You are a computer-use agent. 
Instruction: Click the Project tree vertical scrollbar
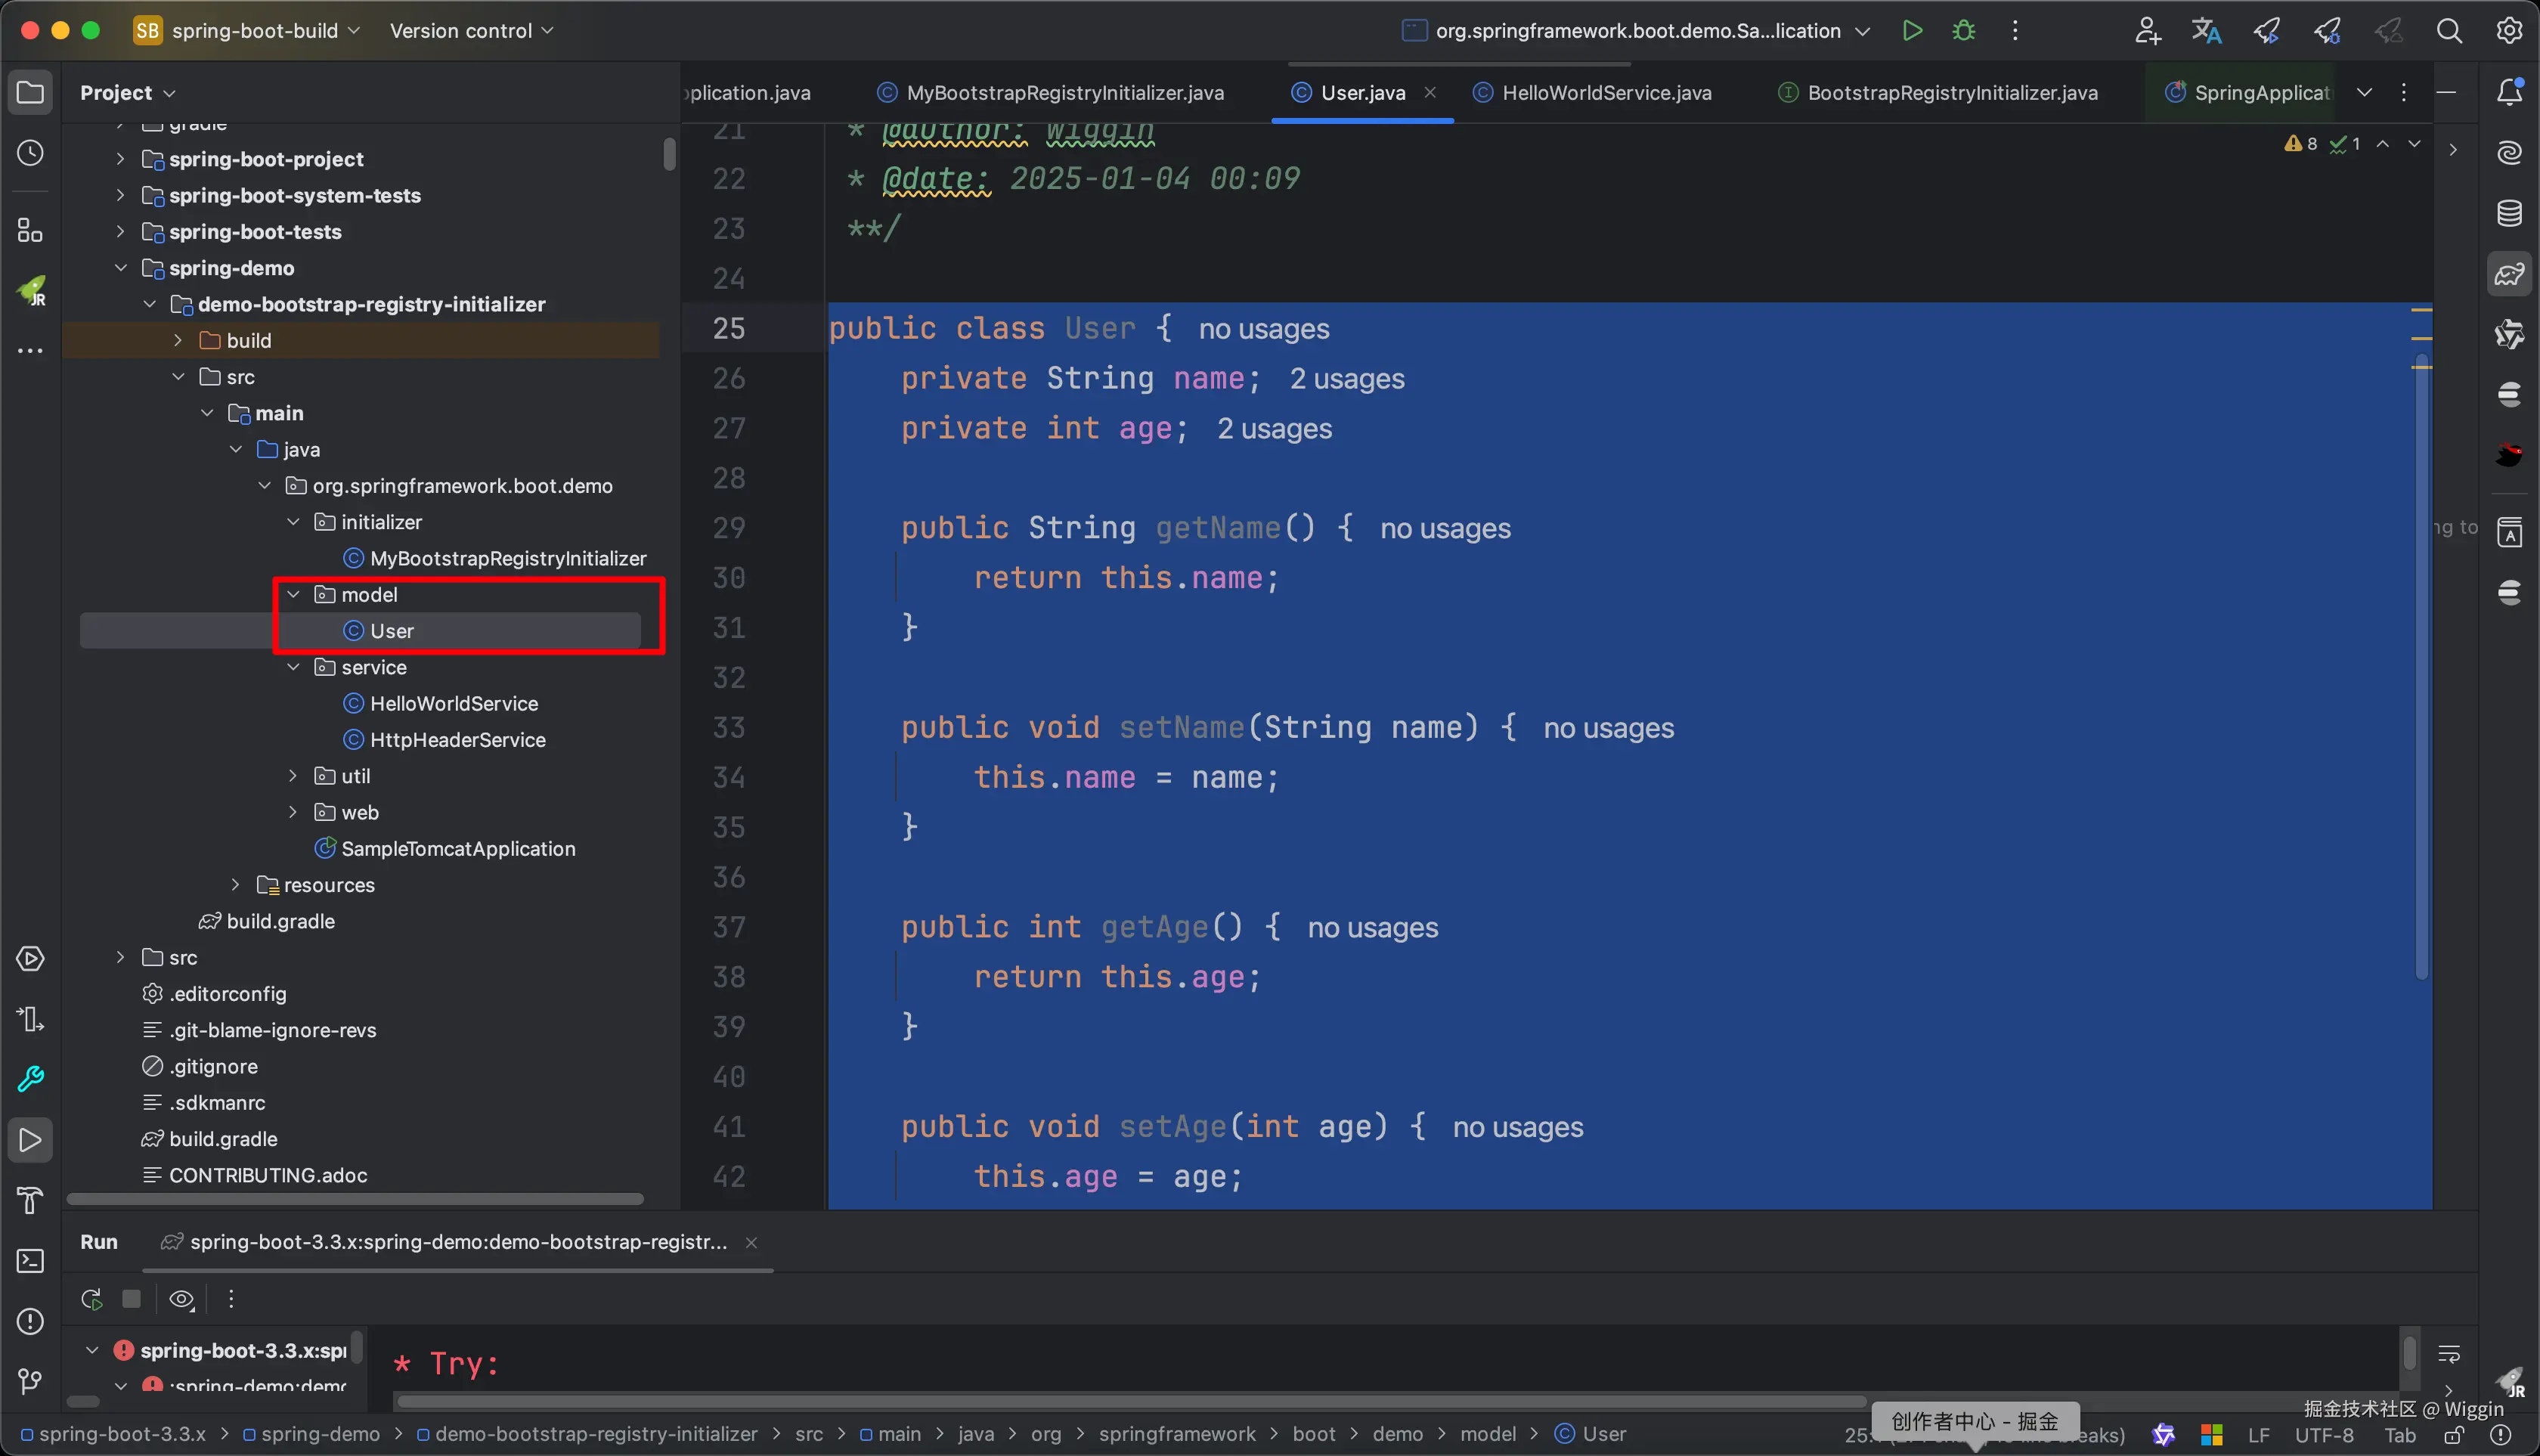[x=669, y=154]
